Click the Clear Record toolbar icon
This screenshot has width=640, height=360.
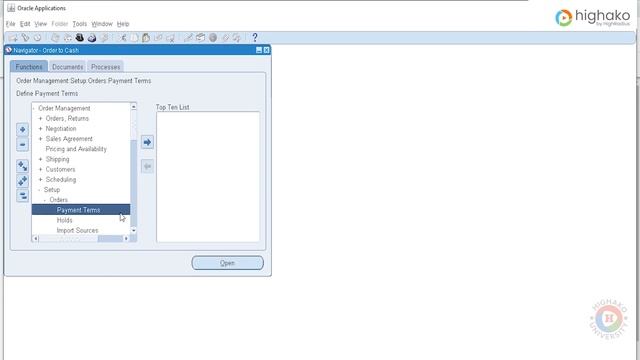[x=158, y=38]
